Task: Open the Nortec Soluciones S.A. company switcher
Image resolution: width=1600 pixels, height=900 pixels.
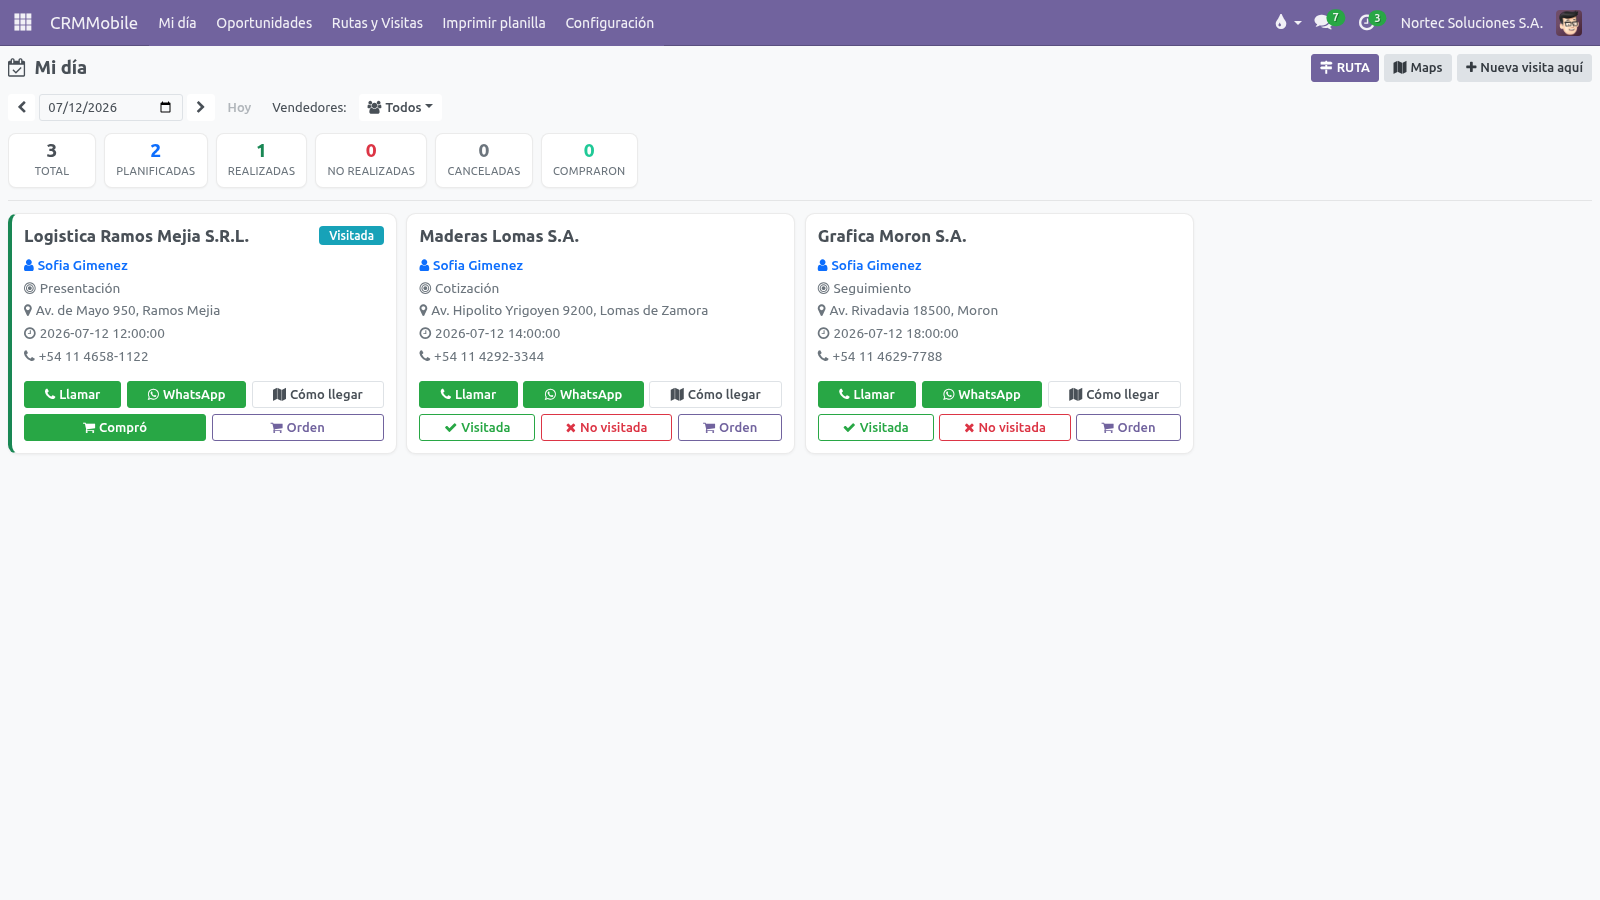Action: tap(1471, 23)
